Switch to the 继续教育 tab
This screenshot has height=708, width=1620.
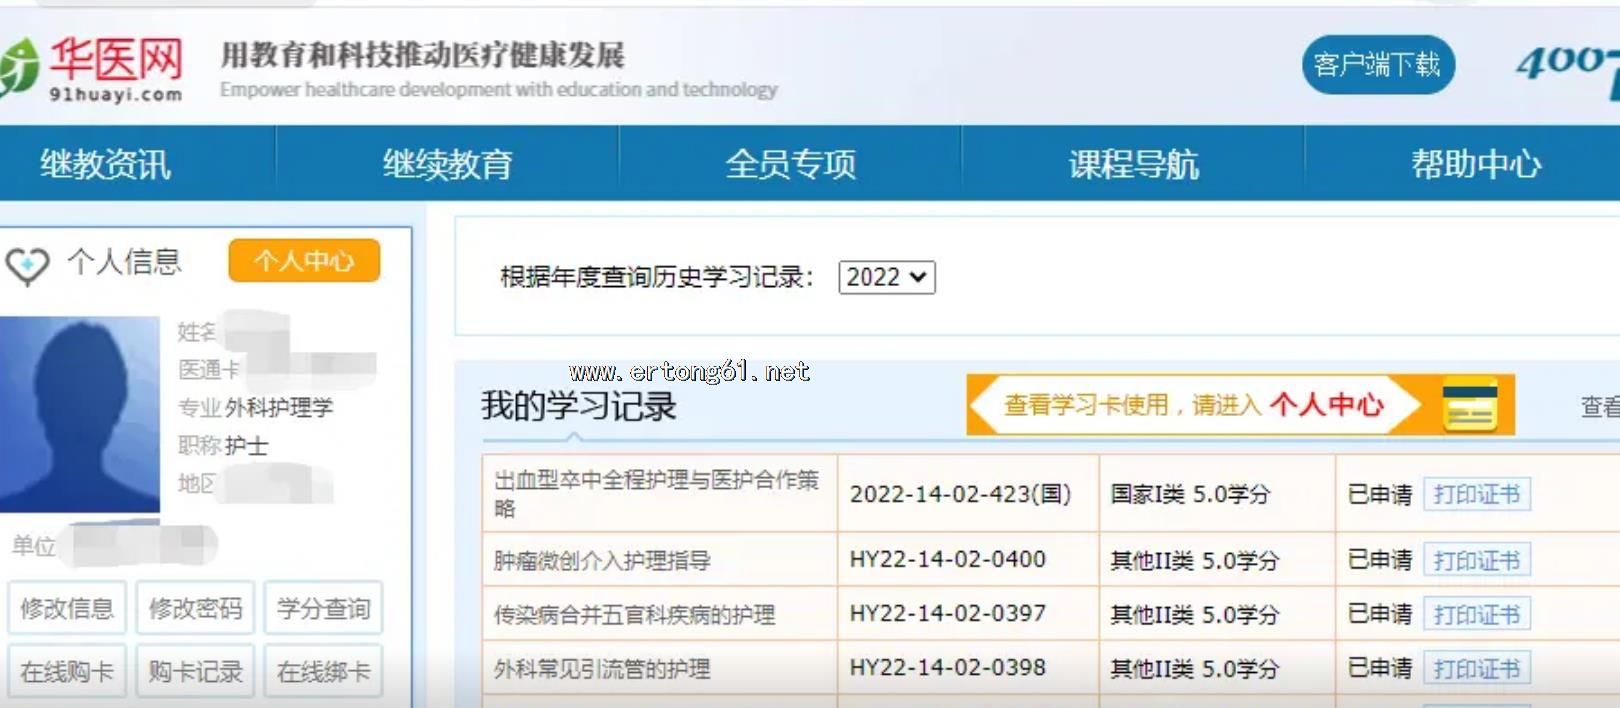pos(447,164)
